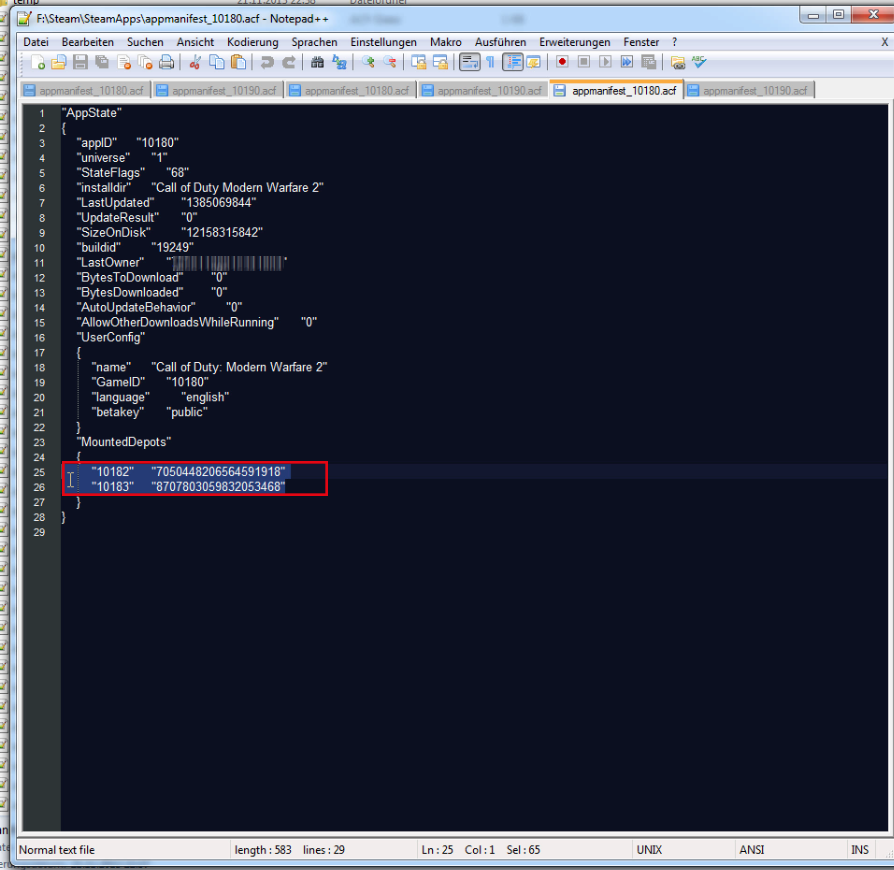The height and width of the screenshot is (870, 894).
Task: Create a new document with New icon
Action: tap(38, 62)
